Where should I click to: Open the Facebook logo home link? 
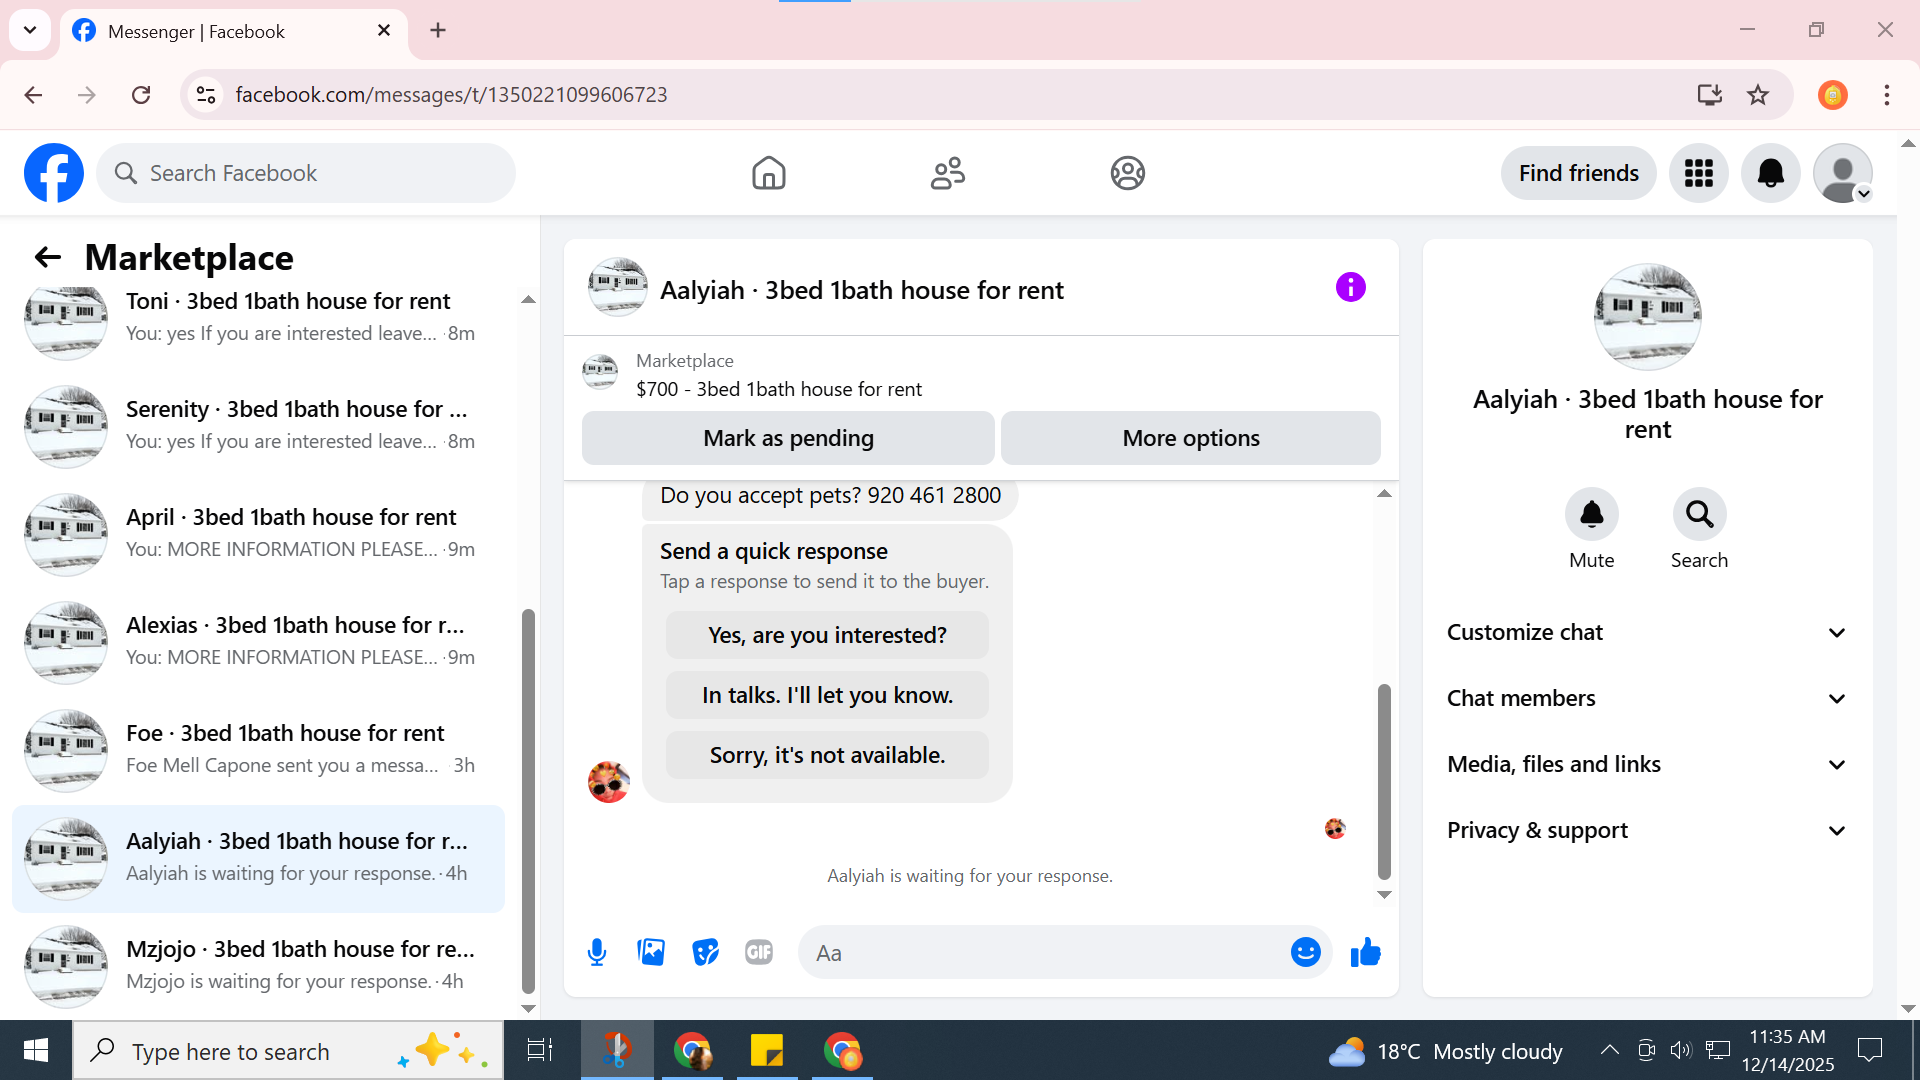(54, 173)
